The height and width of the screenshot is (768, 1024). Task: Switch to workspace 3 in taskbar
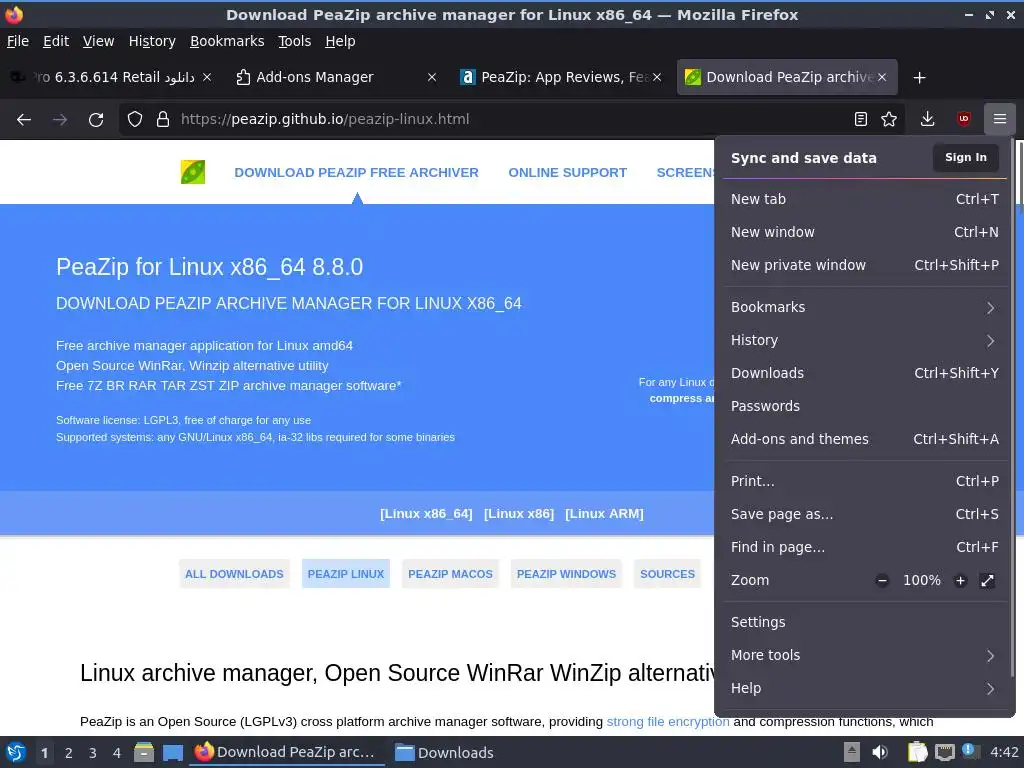pos(93,753)
